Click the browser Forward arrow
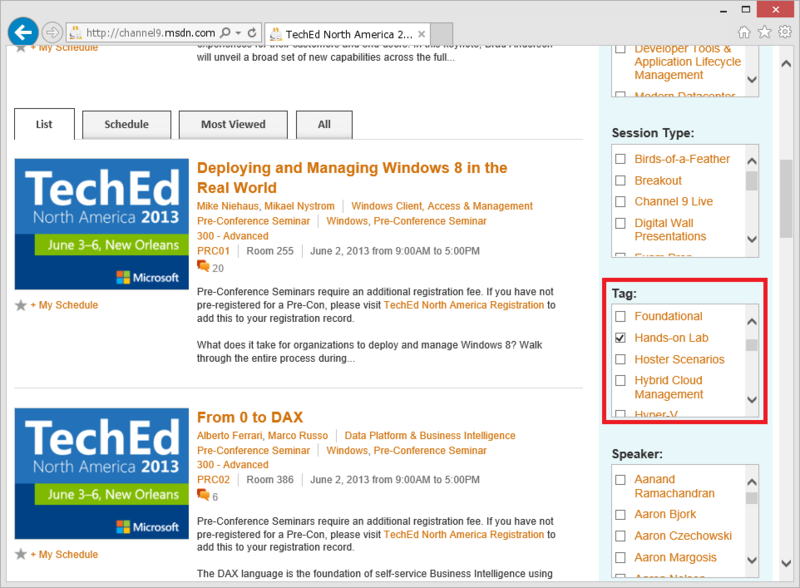 point(52,33)
